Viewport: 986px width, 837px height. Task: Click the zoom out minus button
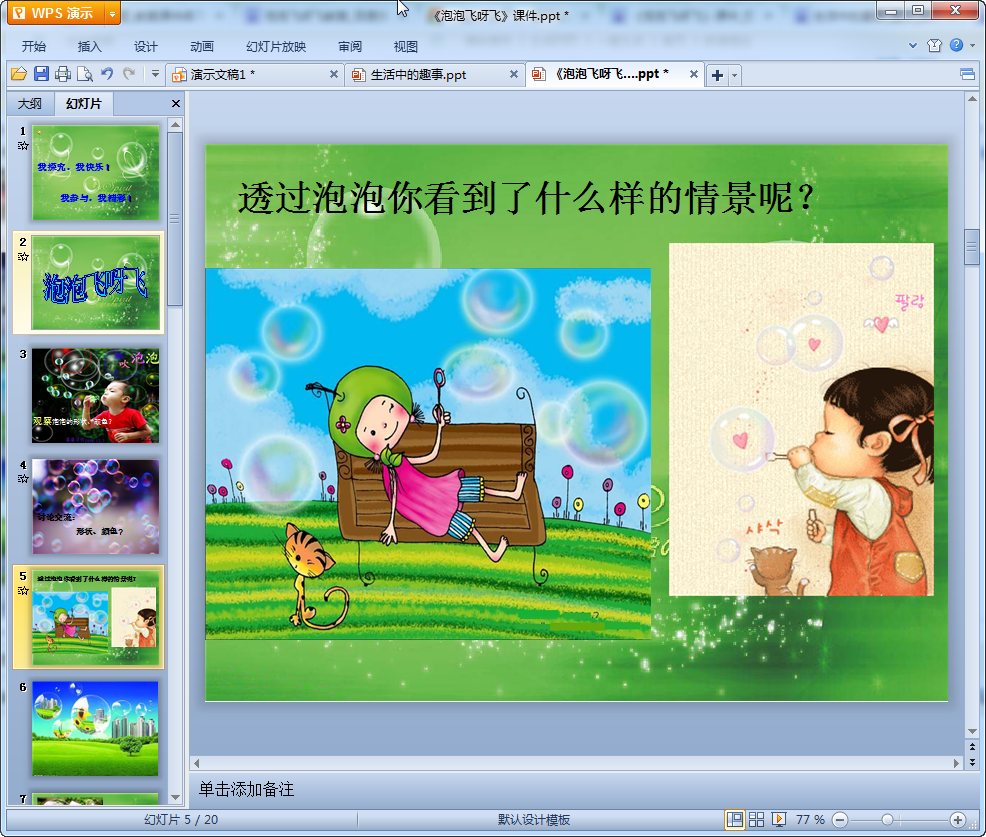click(839, 819)
